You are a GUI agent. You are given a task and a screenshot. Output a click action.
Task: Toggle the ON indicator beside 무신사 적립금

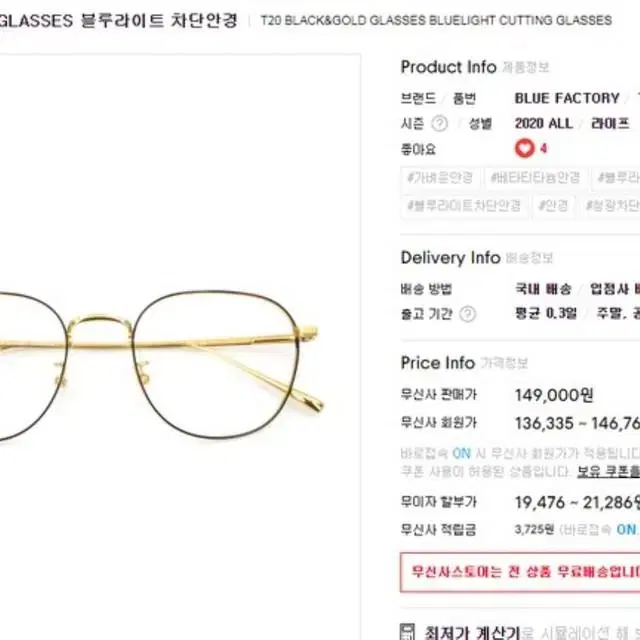[627, 529]
